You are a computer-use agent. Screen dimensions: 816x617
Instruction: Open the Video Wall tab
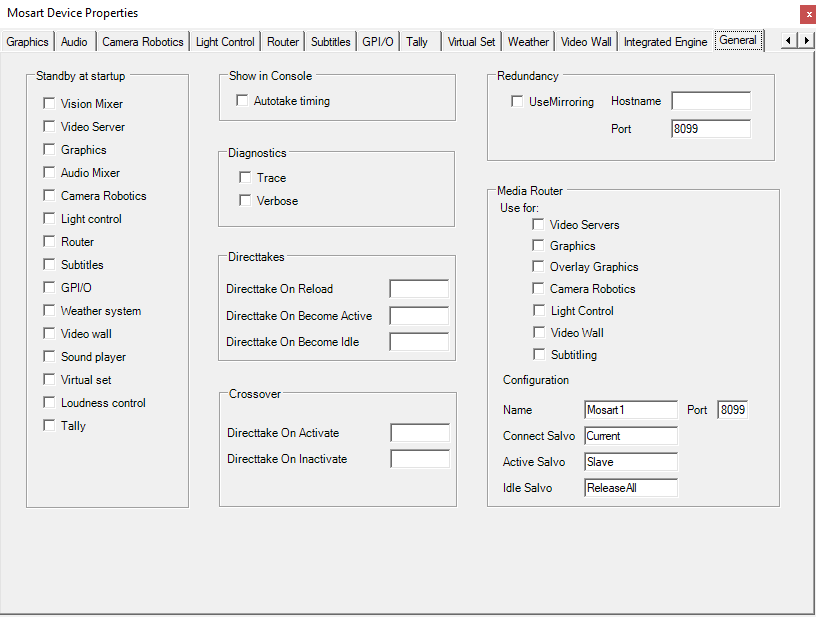(586, 42)
